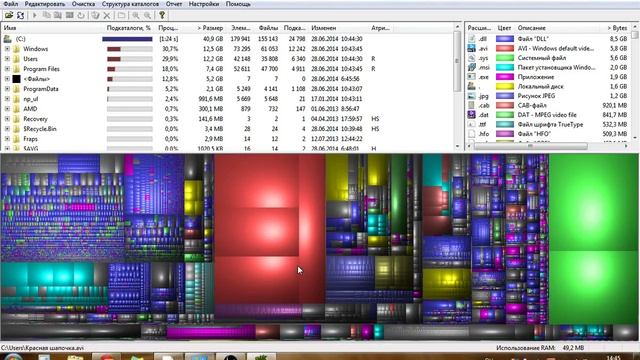
Task: Open the Помощь menu
Action: click(238, 4)
